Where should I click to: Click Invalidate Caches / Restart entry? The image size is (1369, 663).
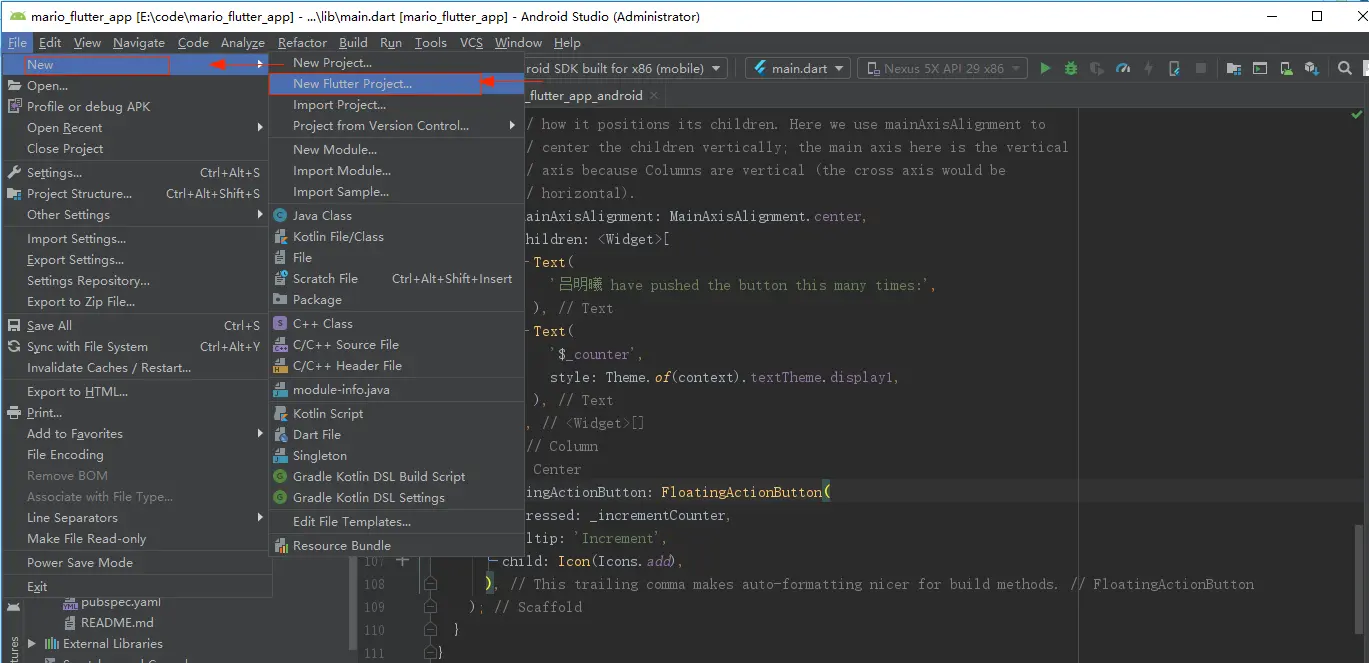pyautogui.click(x=109, y=367)
